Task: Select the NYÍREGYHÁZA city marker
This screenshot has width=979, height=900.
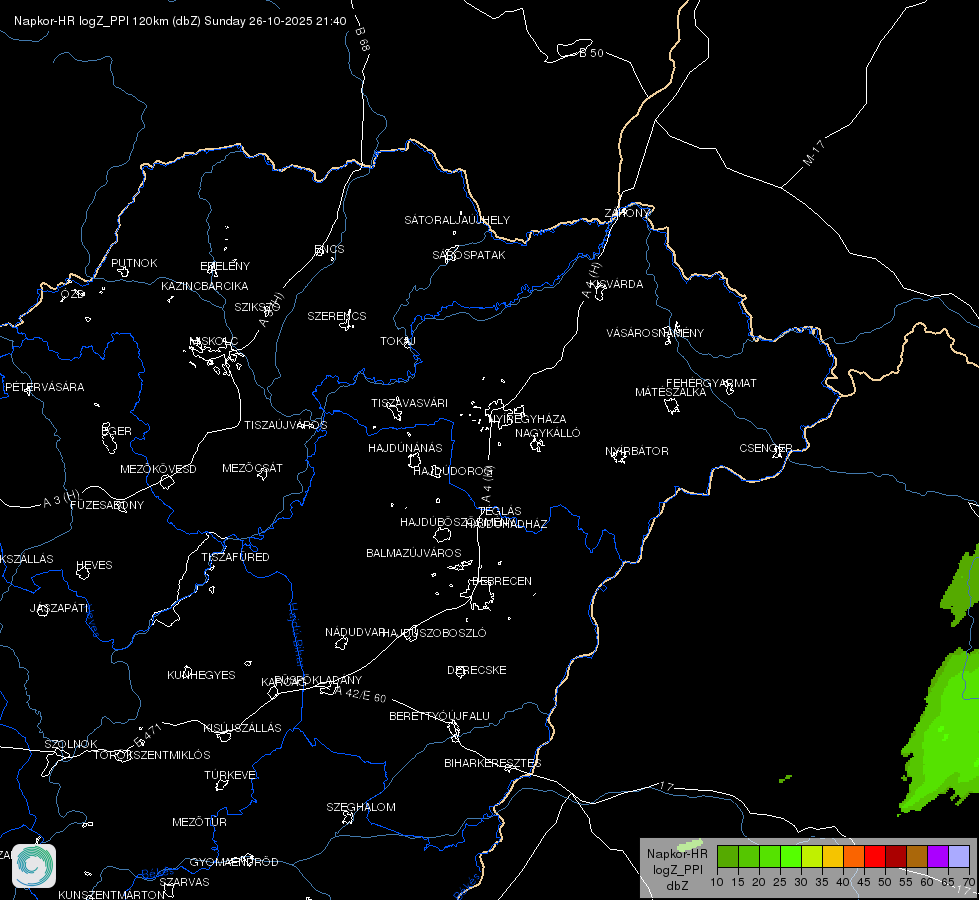Action: [496, 412]
